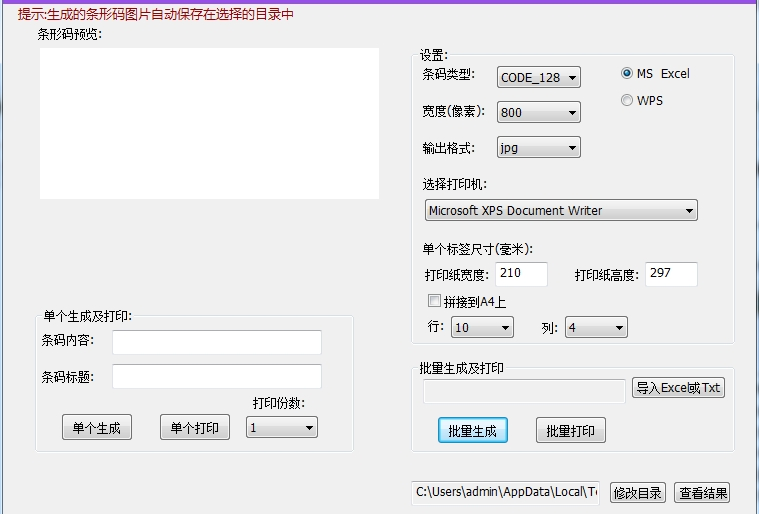Open the 列 columns dropdown showing 4

click(596, 328)
